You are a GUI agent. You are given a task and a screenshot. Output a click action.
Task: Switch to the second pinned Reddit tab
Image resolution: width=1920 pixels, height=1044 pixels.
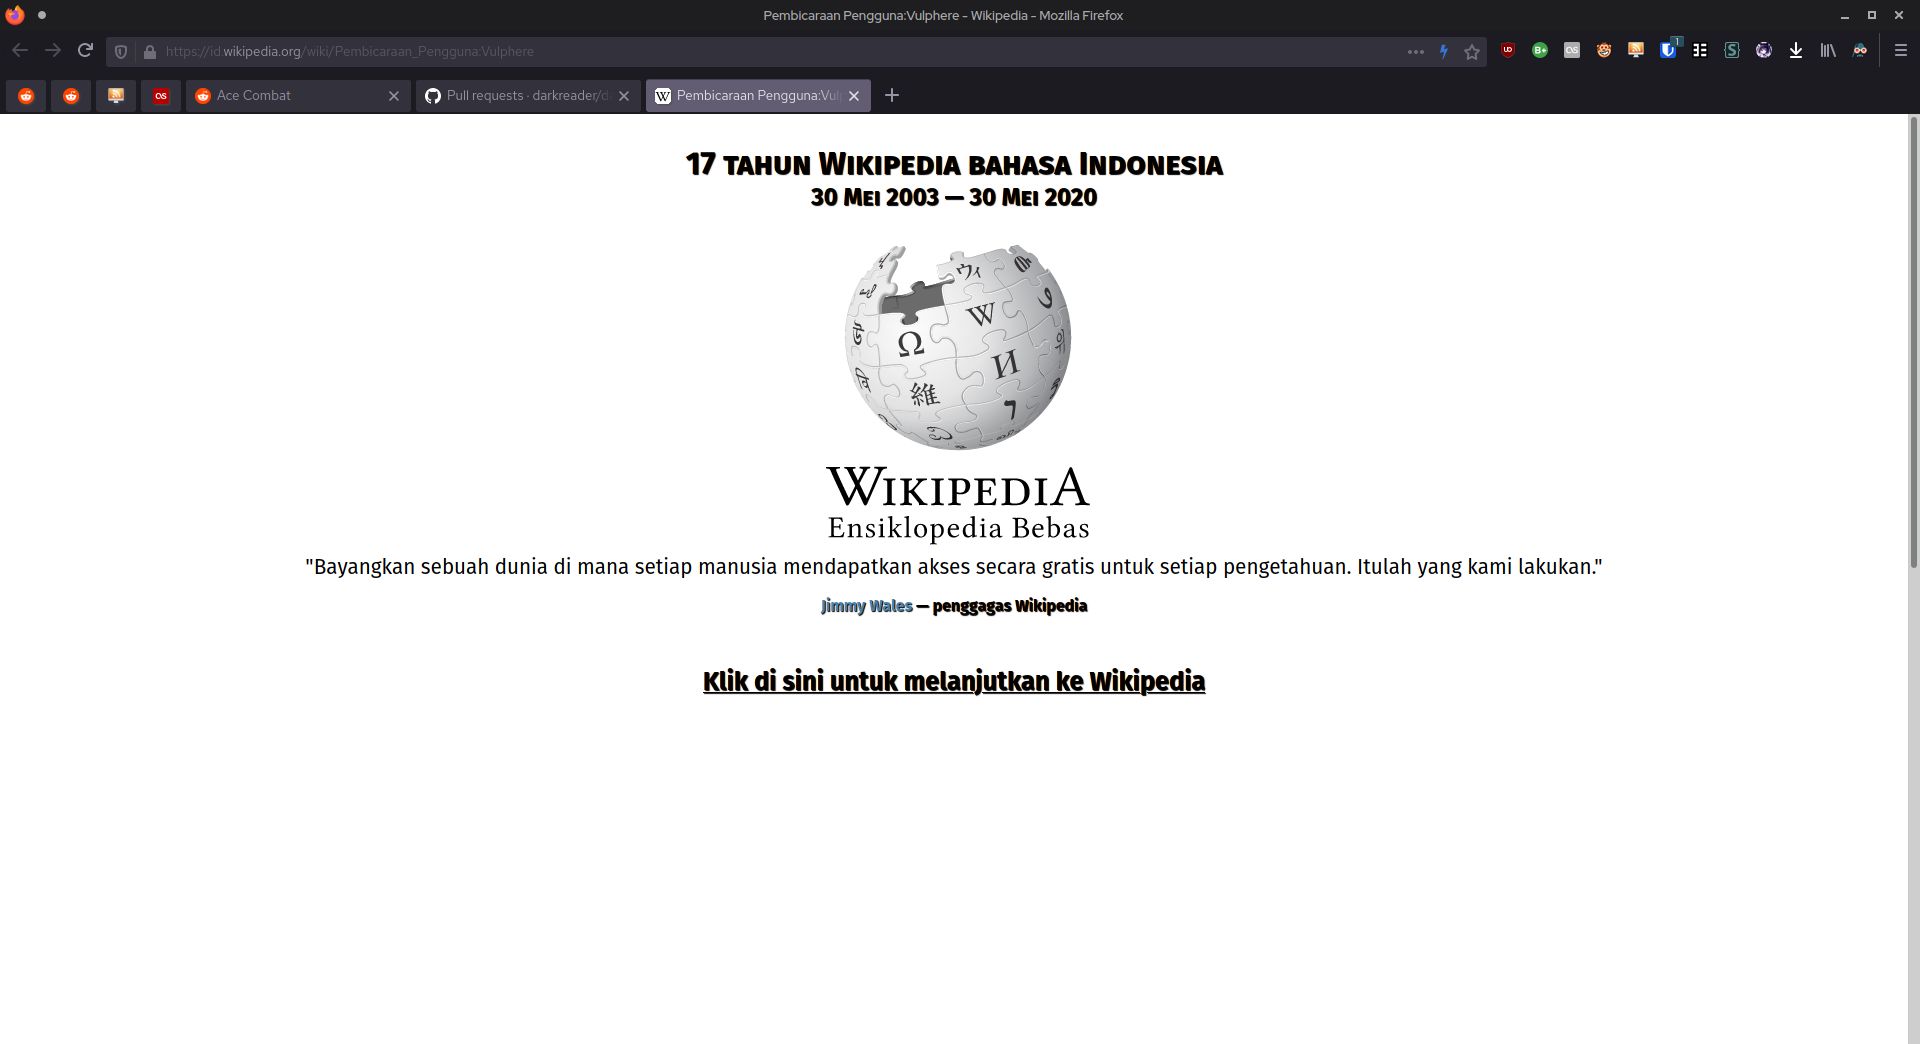[x=71, y=96]
